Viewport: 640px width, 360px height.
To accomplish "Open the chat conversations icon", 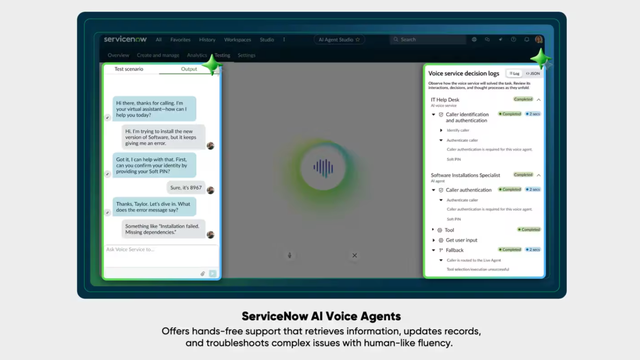I will (x=487, y=40).
